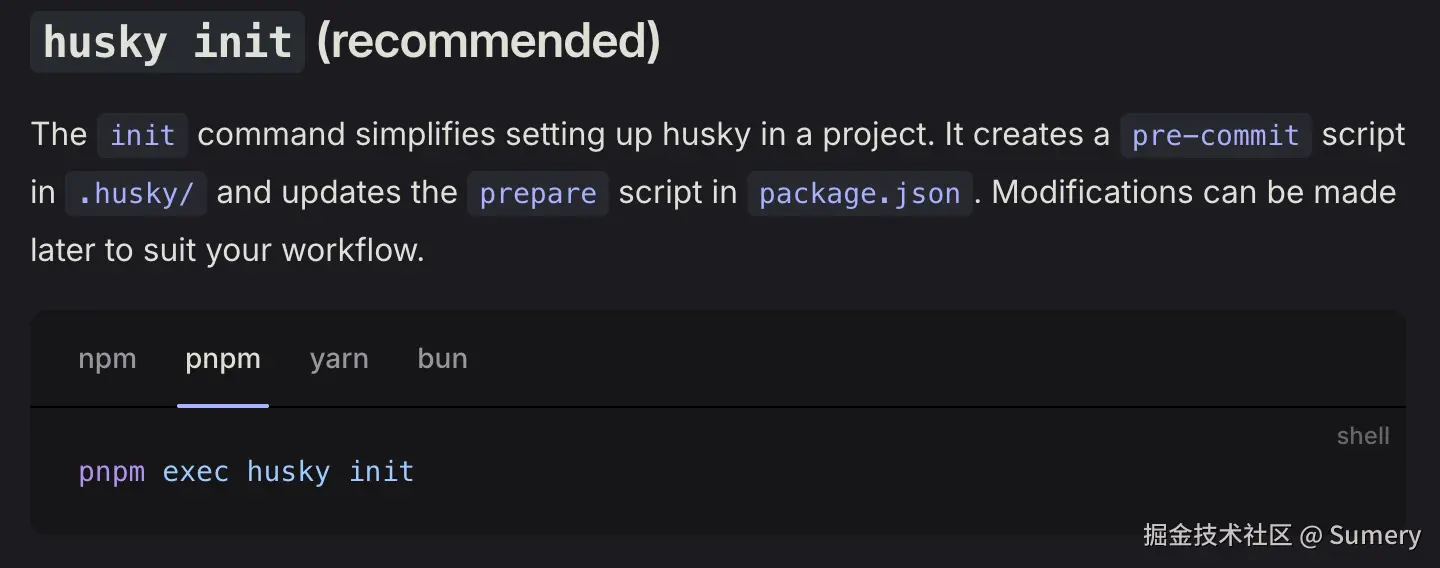Click "exec" in the shell command
Viewport: 1440px width, 568px height.
tap(196, 472)
